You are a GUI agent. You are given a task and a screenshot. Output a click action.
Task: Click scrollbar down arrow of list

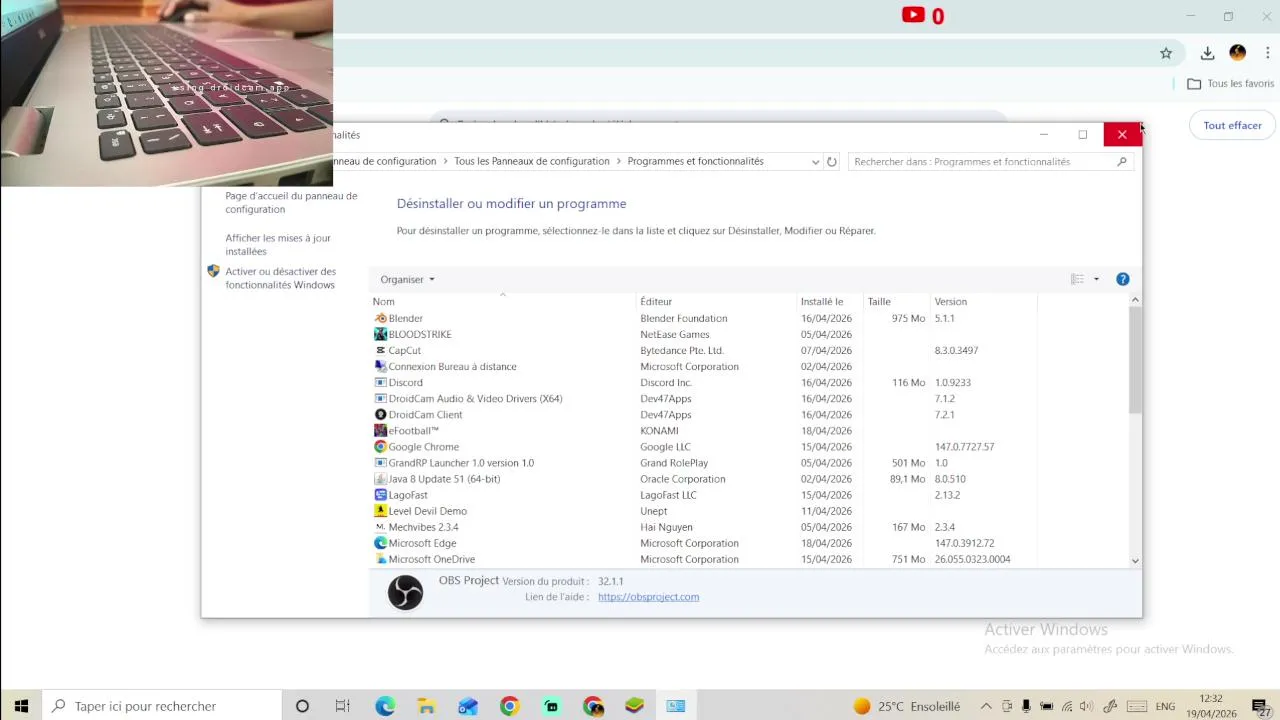pyautogui.click(x=1135, y=561)
